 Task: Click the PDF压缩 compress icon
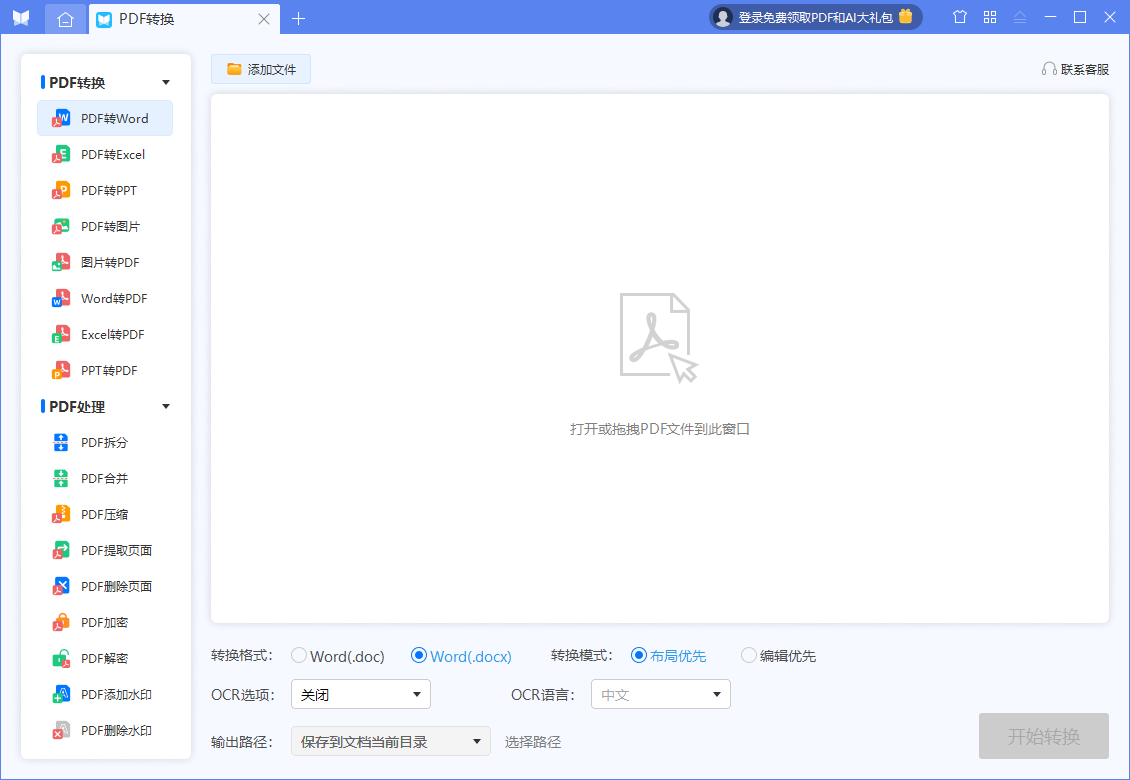[x=61, y=515]
